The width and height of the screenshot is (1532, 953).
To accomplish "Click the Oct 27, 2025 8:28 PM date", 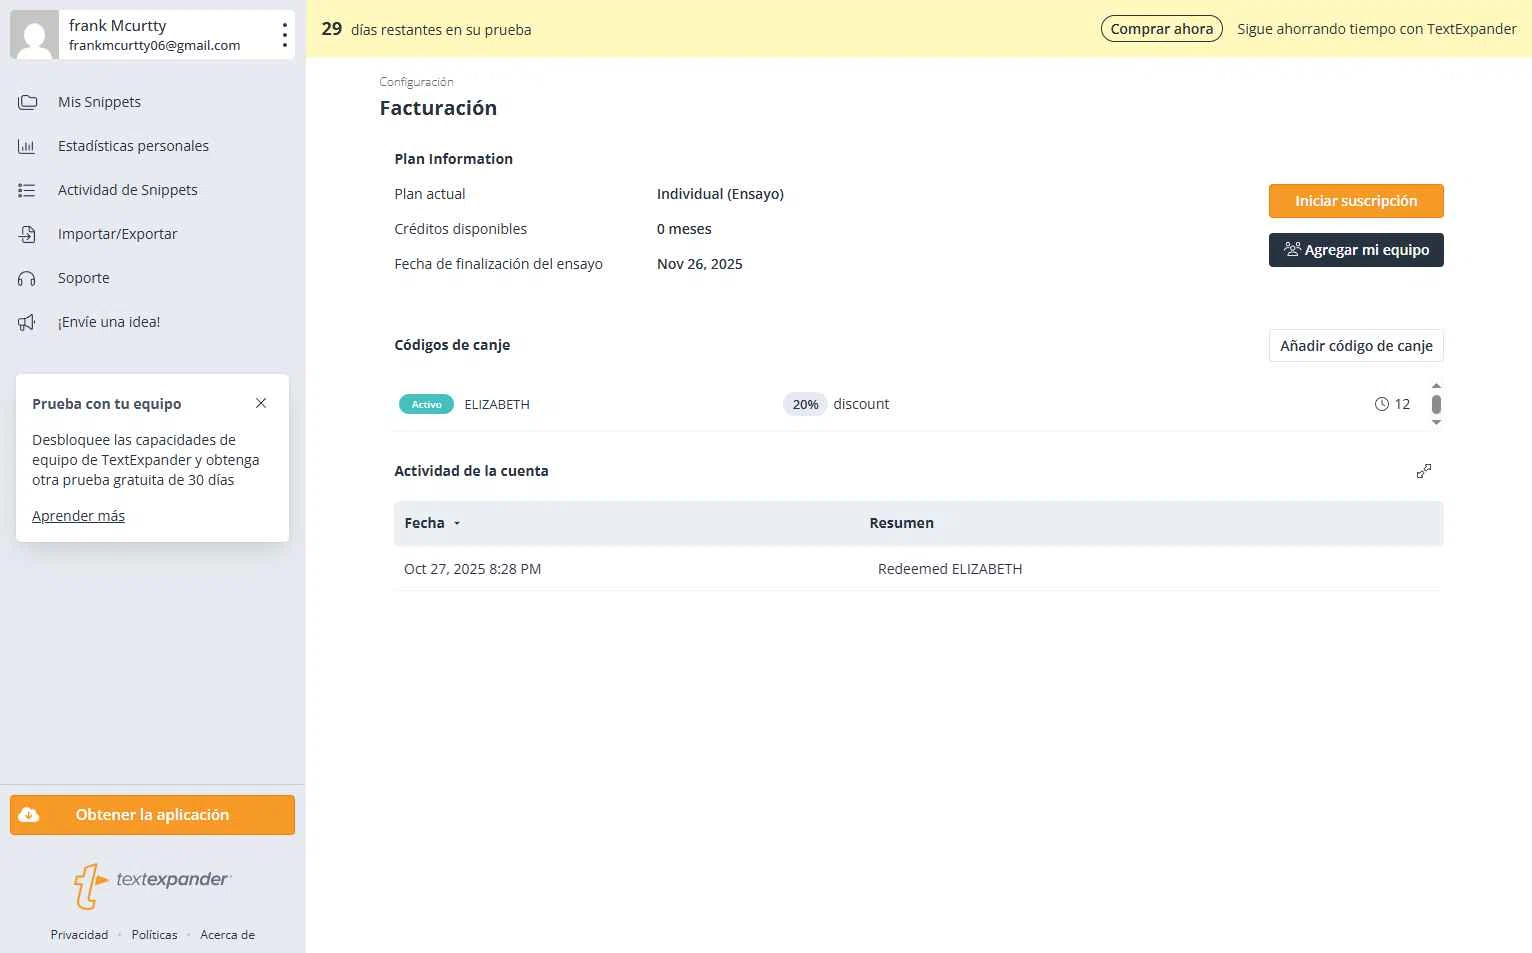I will (472, 569).
